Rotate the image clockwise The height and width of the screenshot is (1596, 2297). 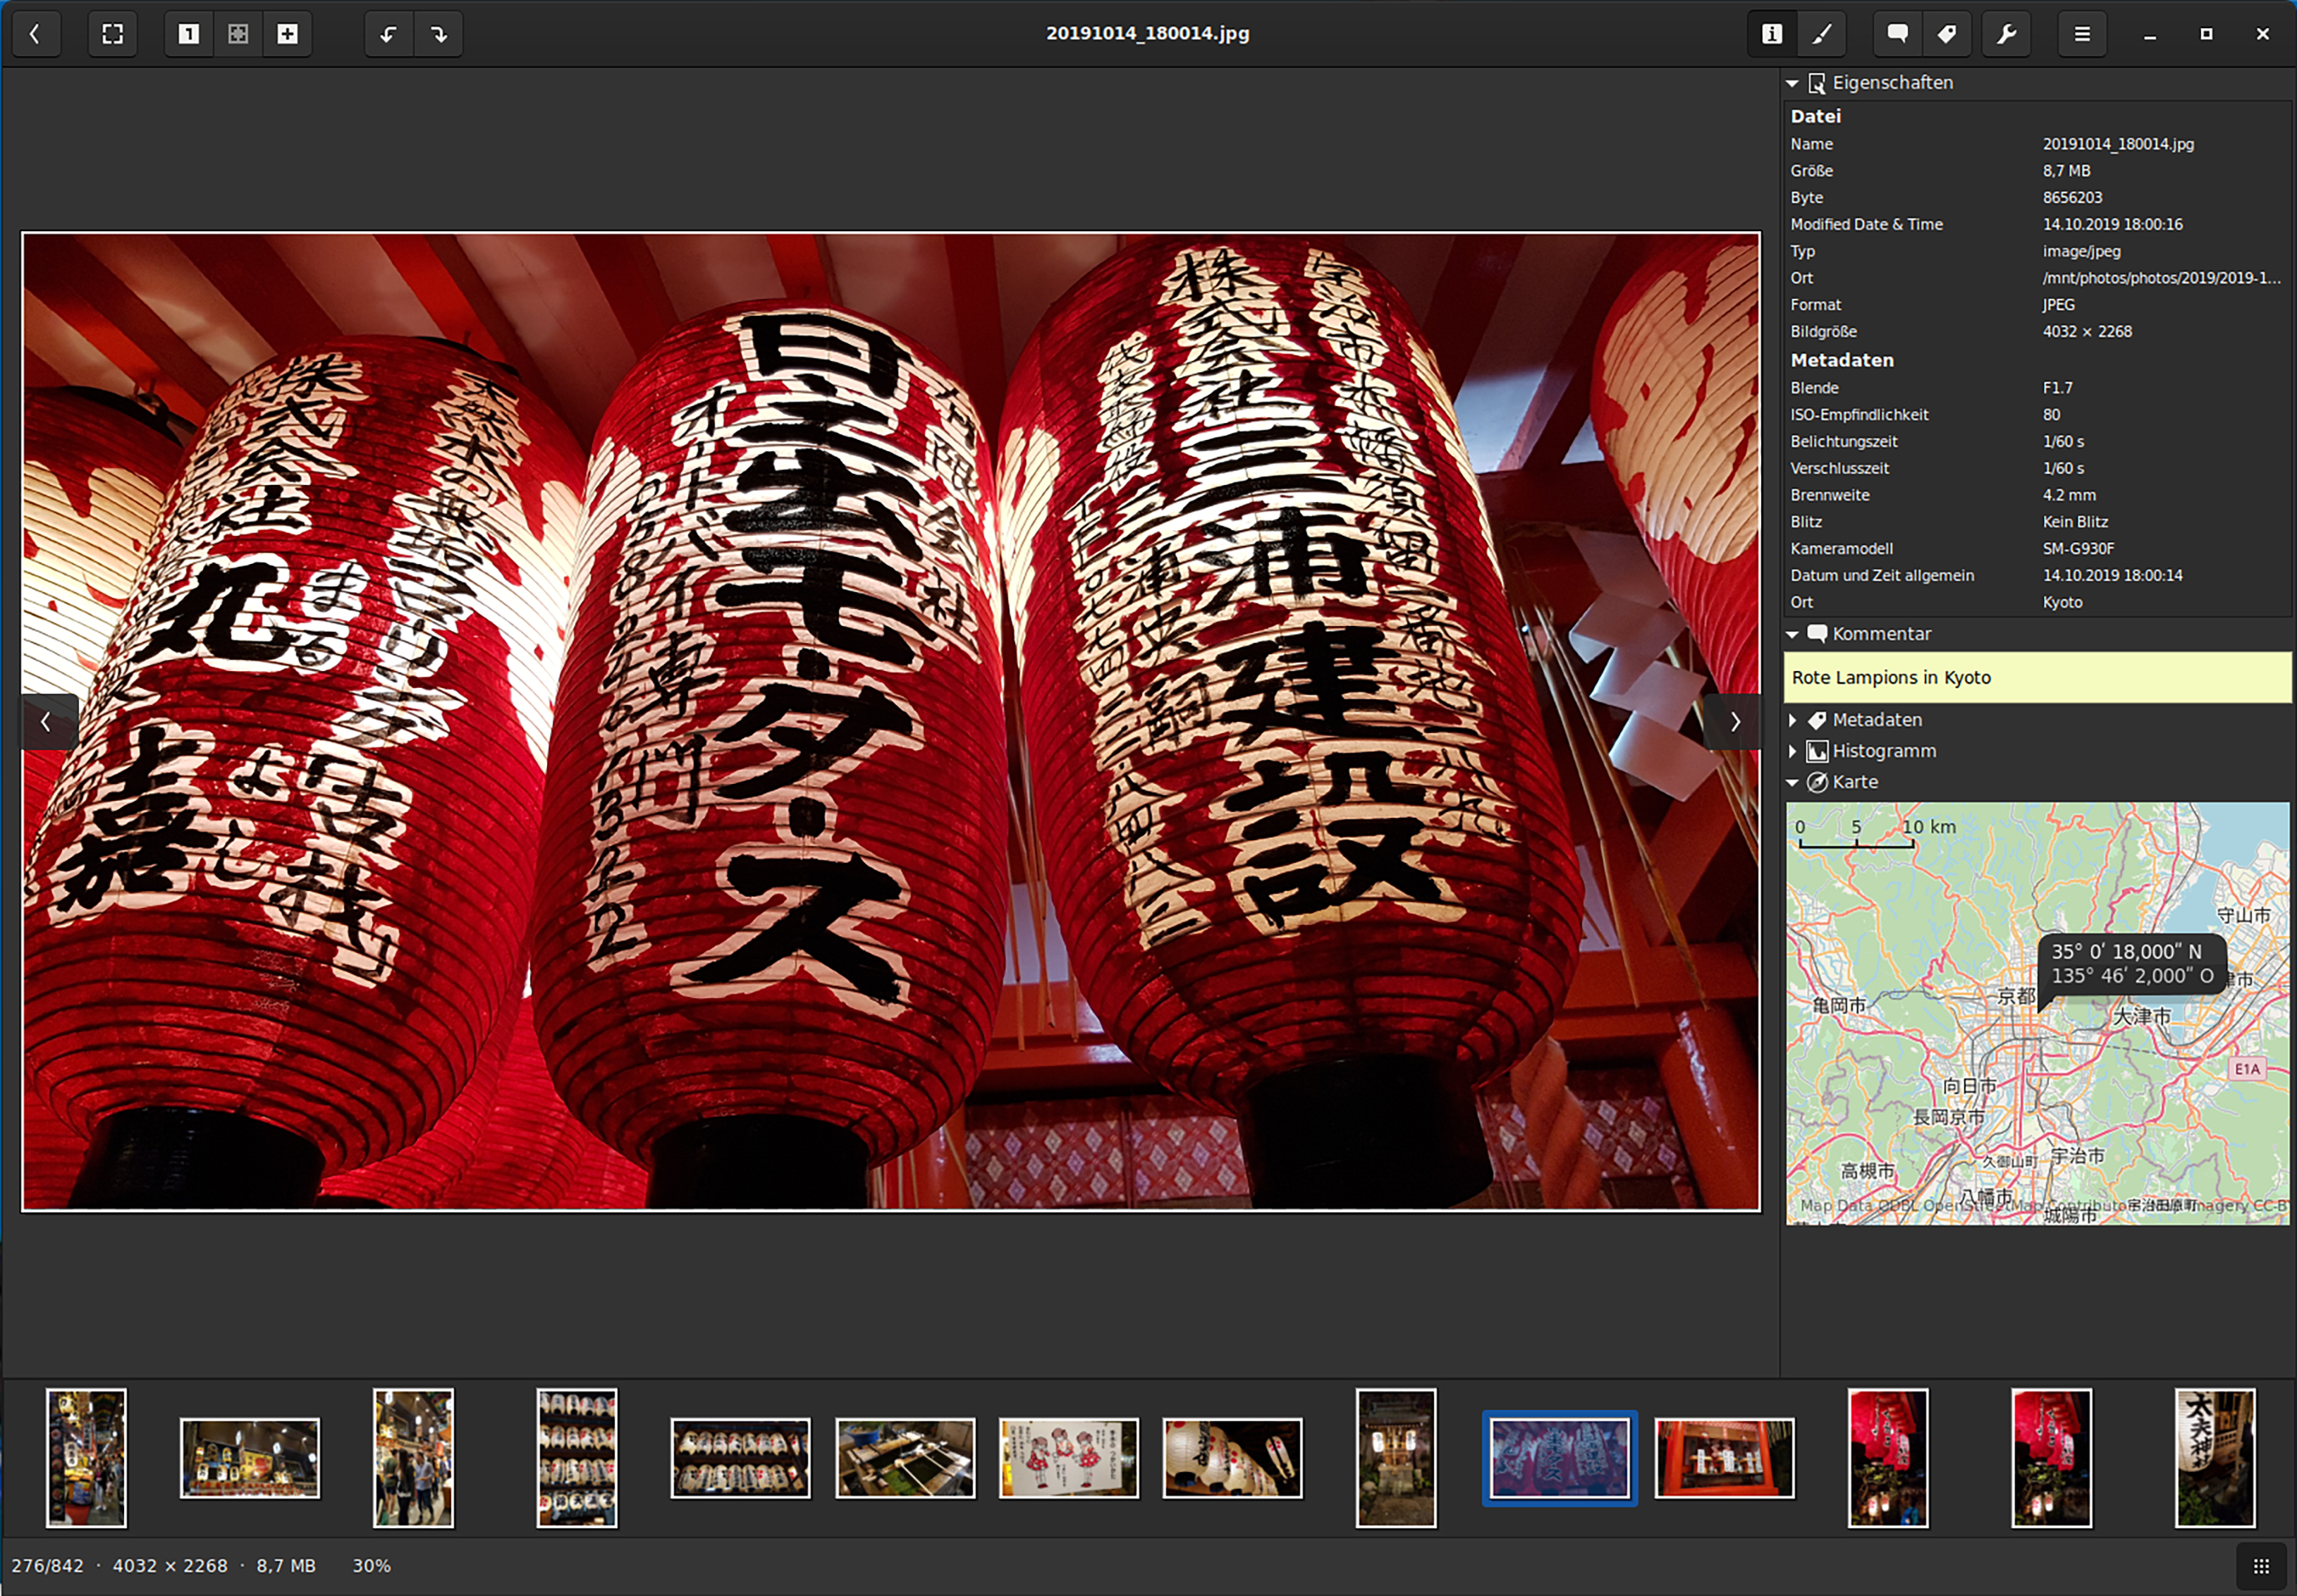(439, 34)
